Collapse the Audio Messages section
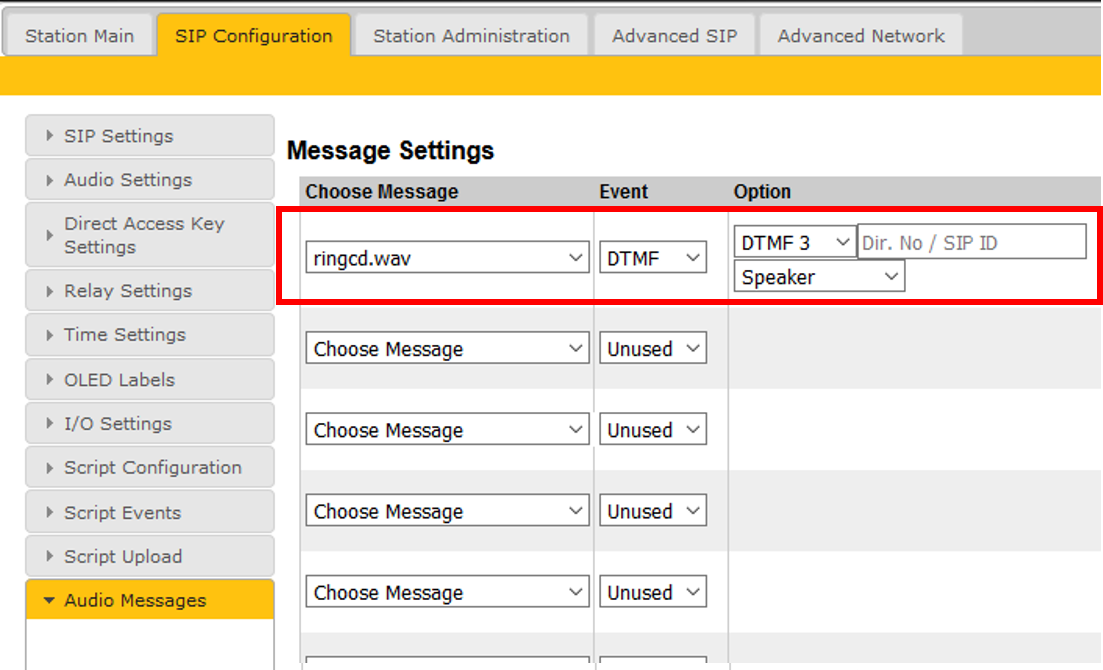Screen dimensions: 1103x670 coord(149,601)
